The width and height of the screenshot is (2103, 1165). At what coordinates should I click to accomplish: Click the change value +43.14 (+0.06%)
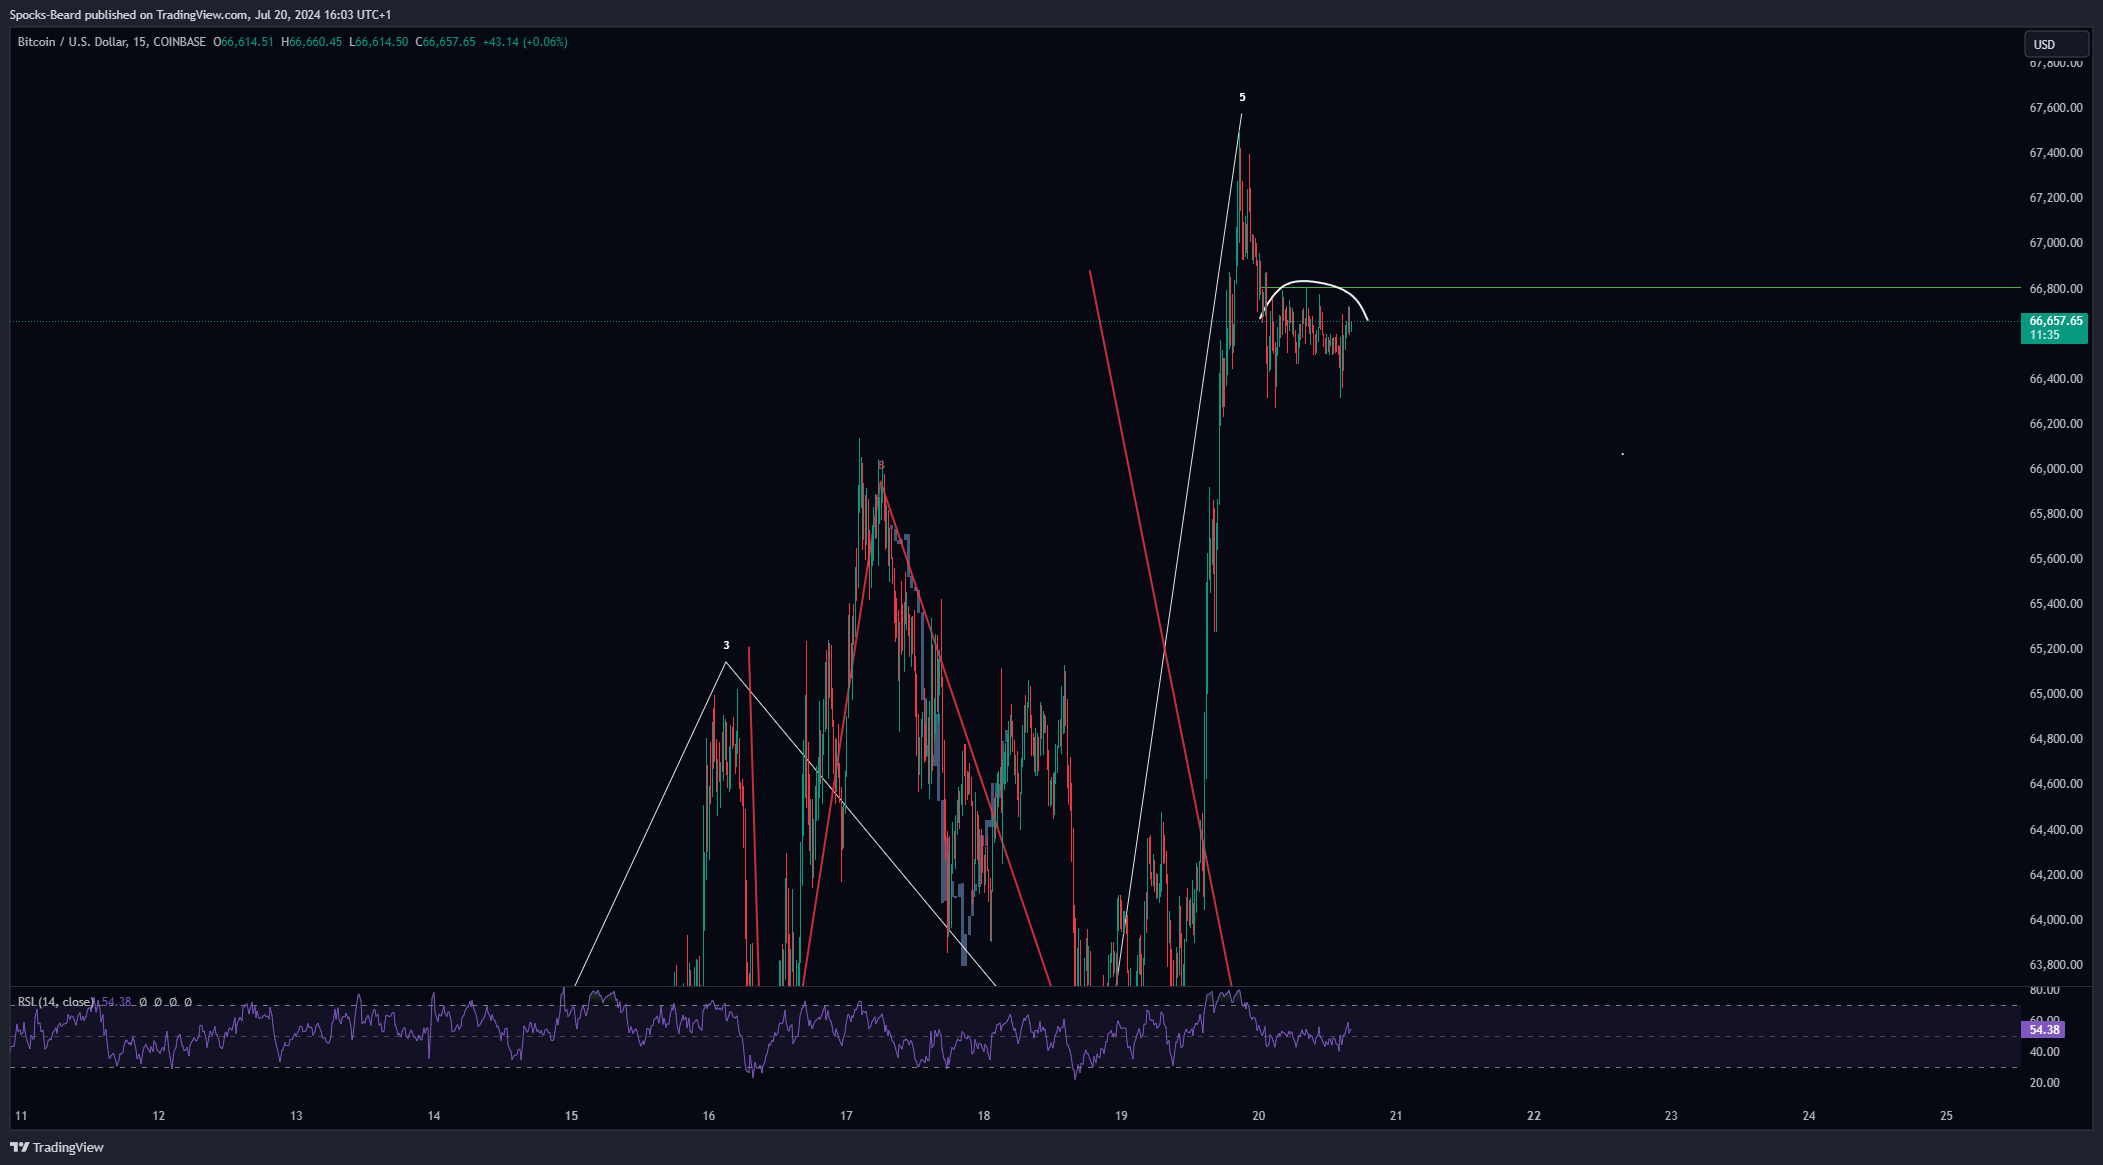pos(525,42)
